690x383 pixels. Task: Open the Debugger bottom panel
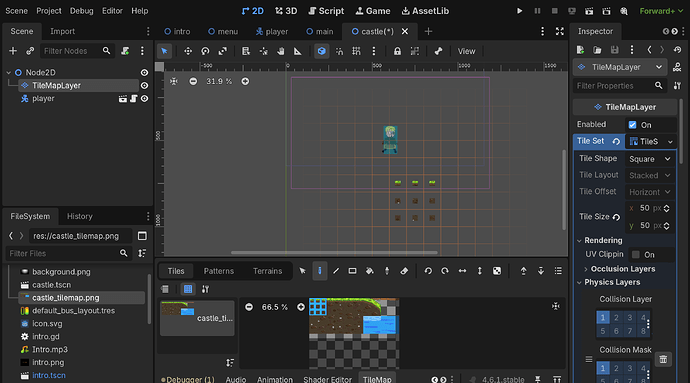[187, 379]
